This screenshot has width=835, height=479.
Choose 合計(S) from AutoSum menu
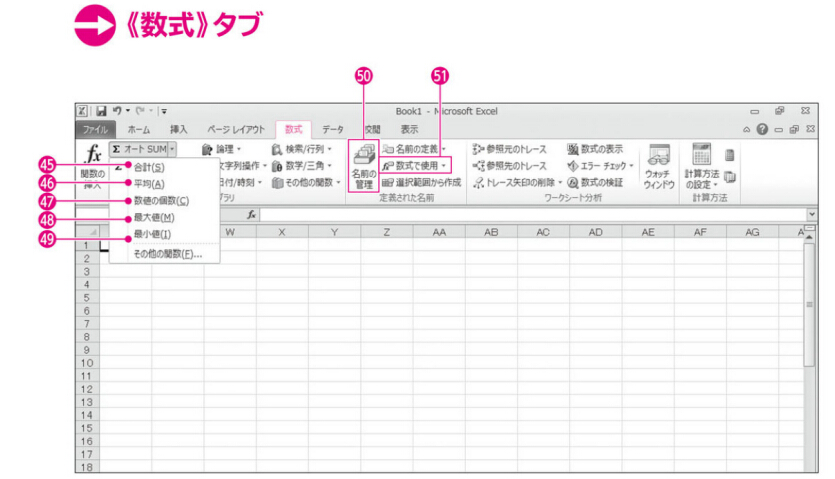point(165,167)
